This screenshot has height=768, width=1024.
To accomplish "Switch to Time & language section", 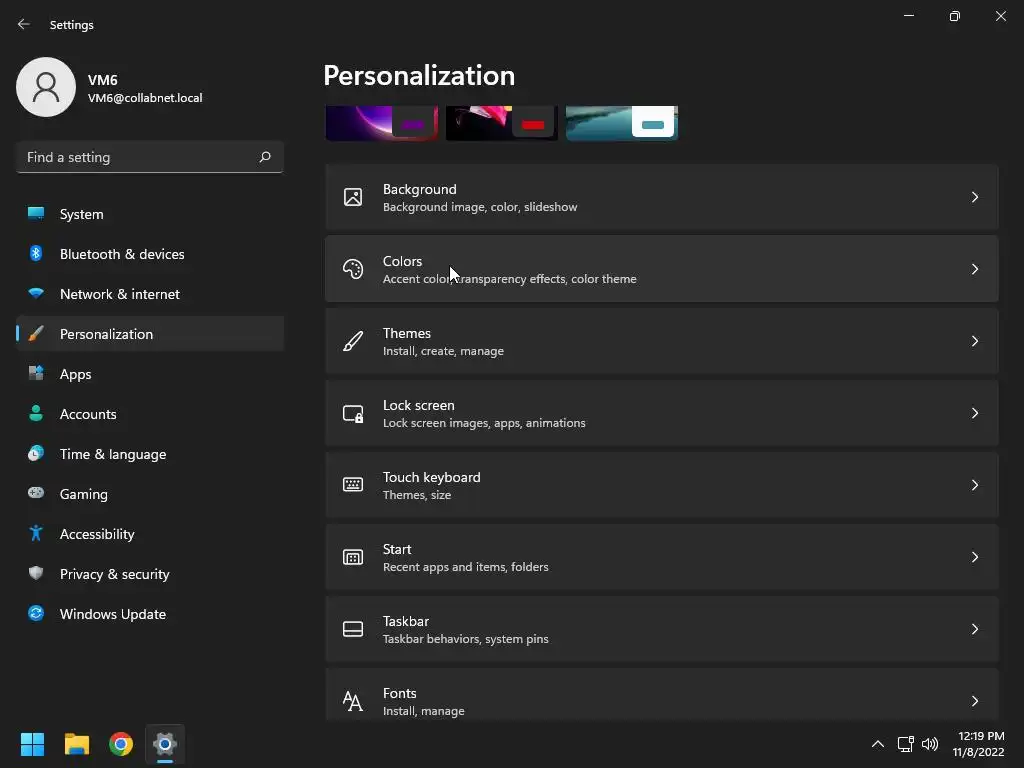I will tap(113, 454).
